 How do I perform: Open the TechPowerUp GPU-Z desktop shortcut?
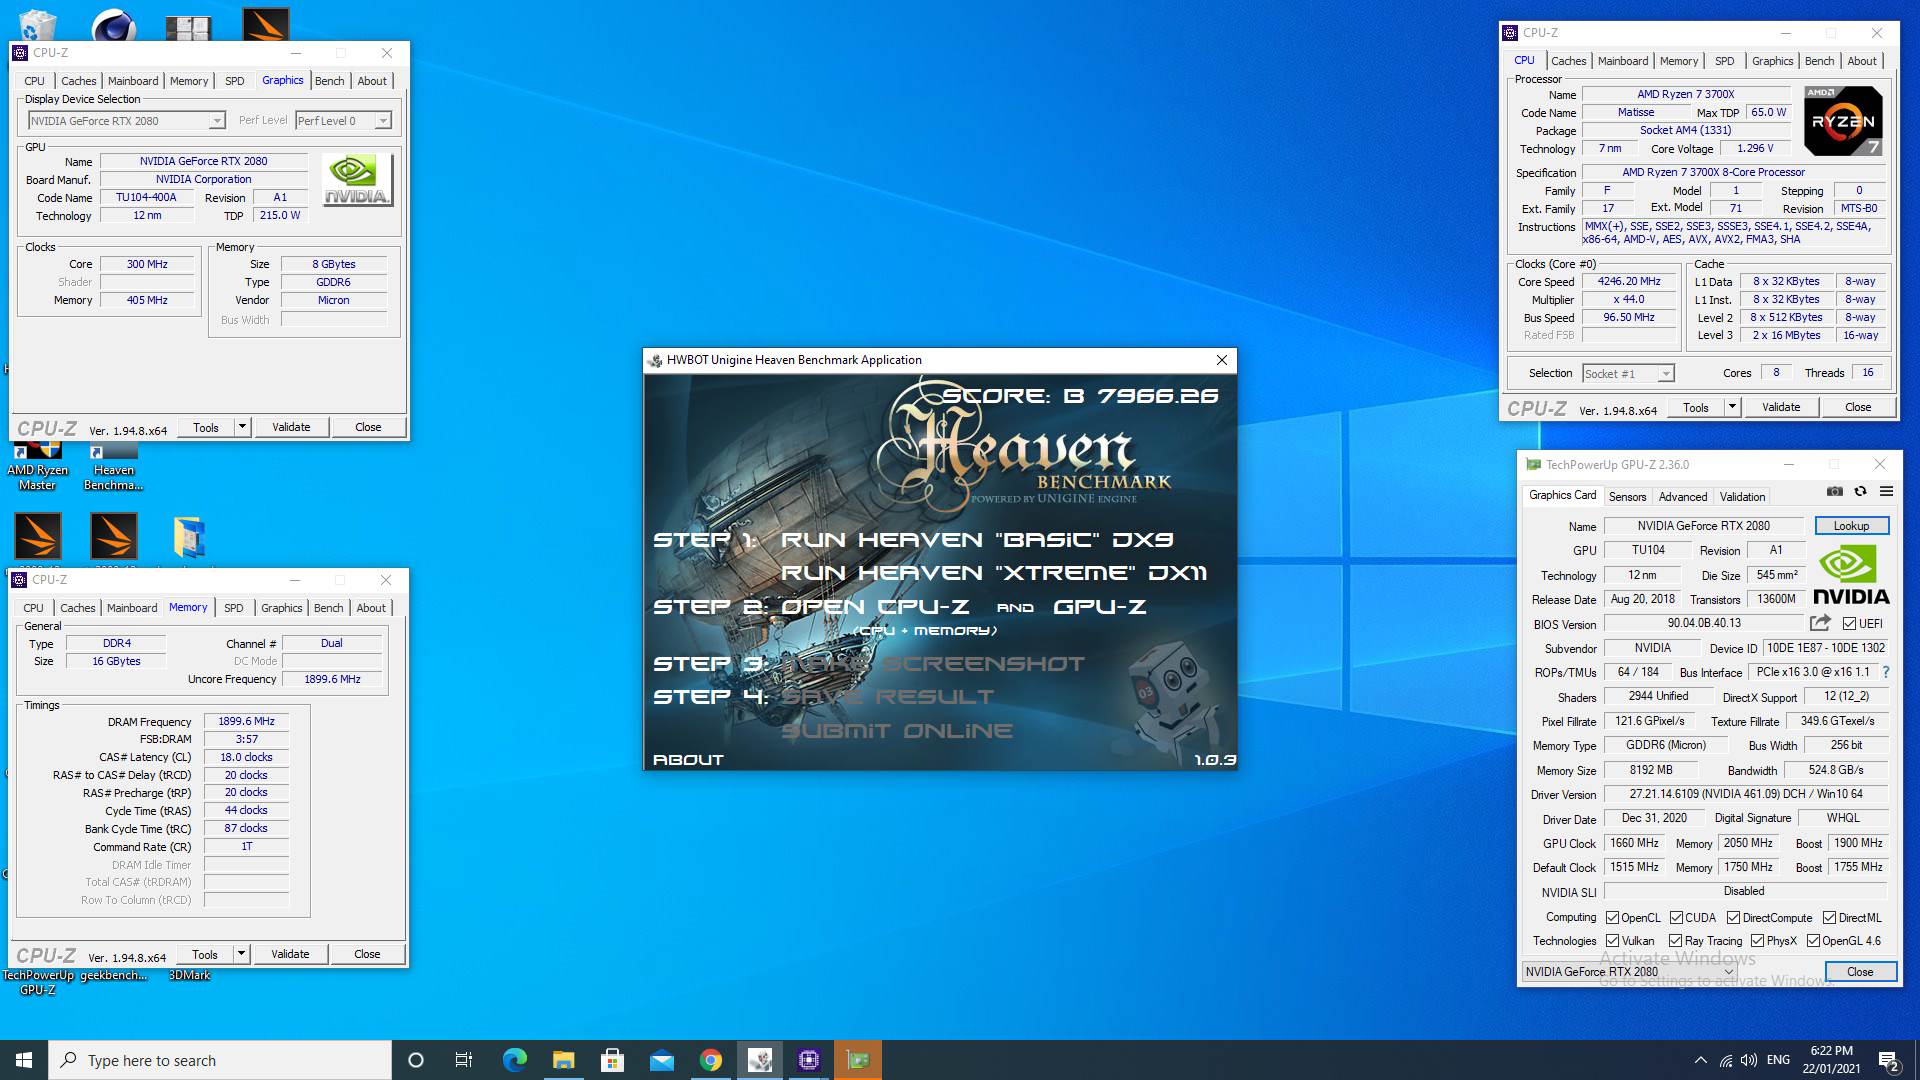point(38,982)
